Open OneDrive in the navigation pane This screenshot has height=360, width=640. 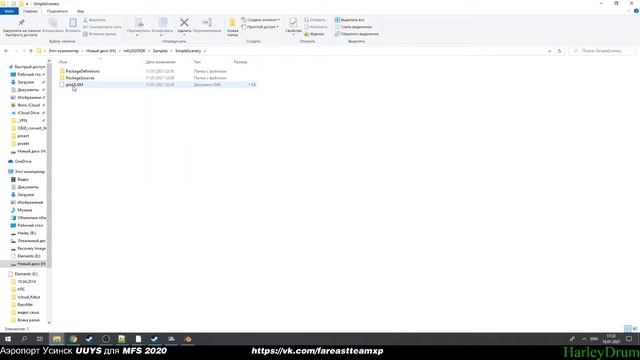coord(23,162)
